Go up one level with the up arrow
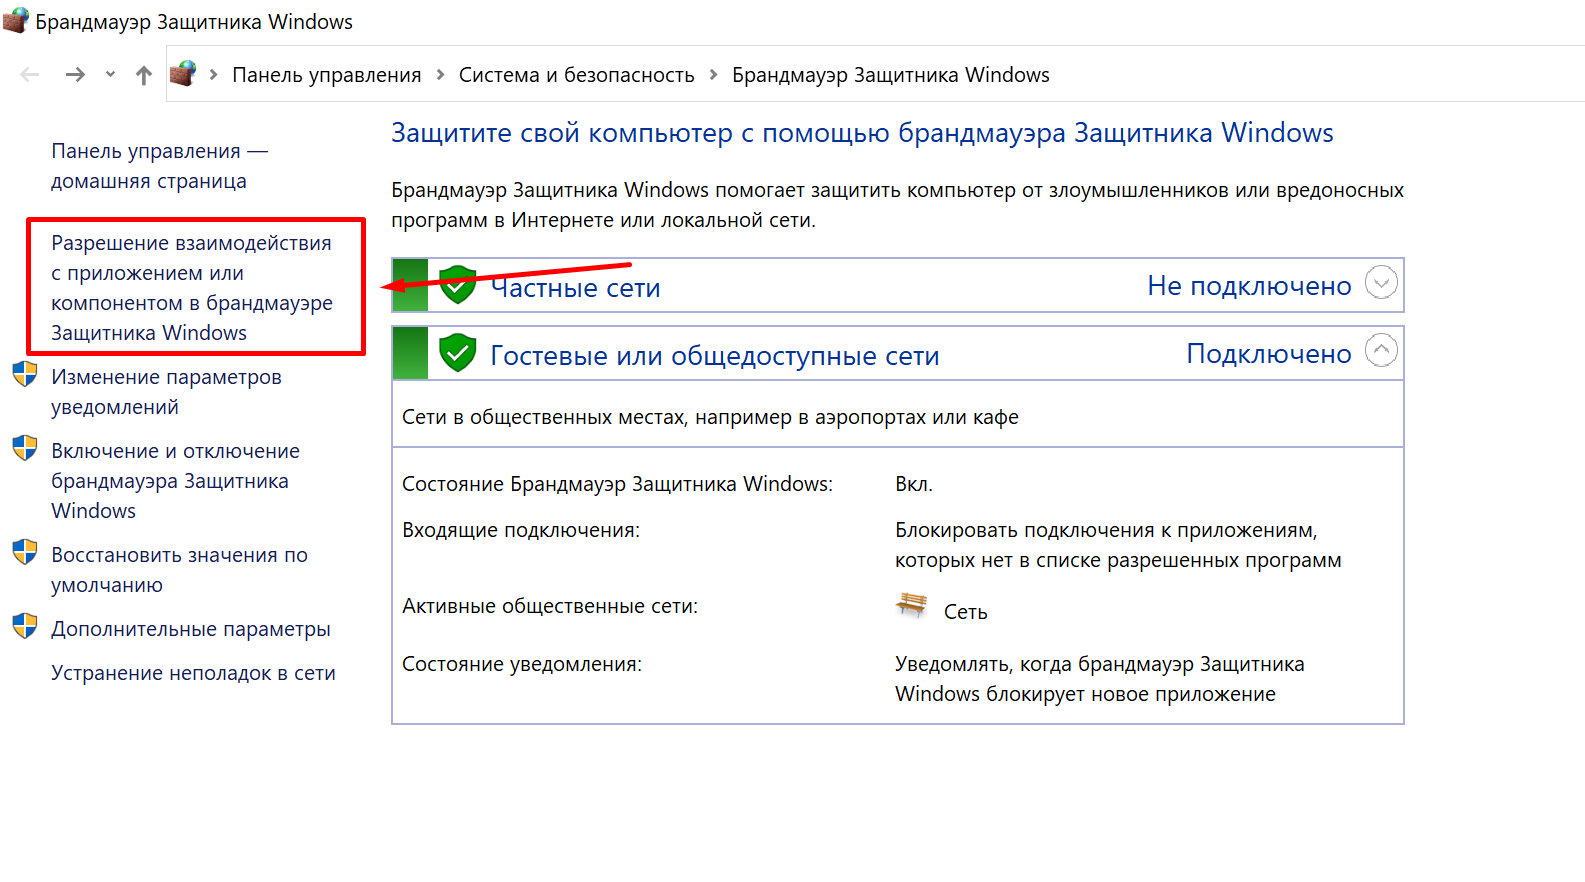The width and height of the screenshot is (1585, 882). [144, 75]
